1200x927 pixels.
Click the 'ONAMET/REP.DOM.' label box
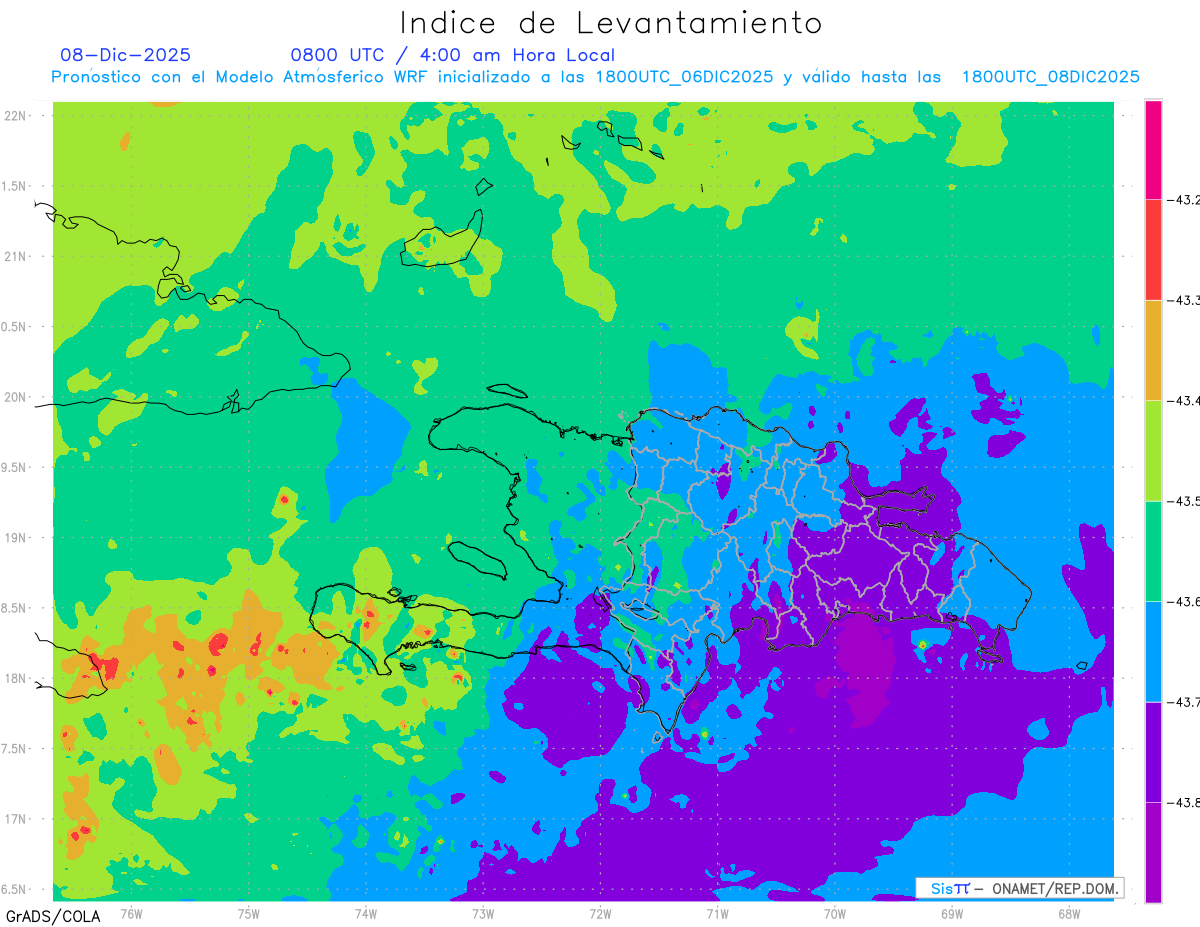pyautogui.click(x=1019, y=888)
